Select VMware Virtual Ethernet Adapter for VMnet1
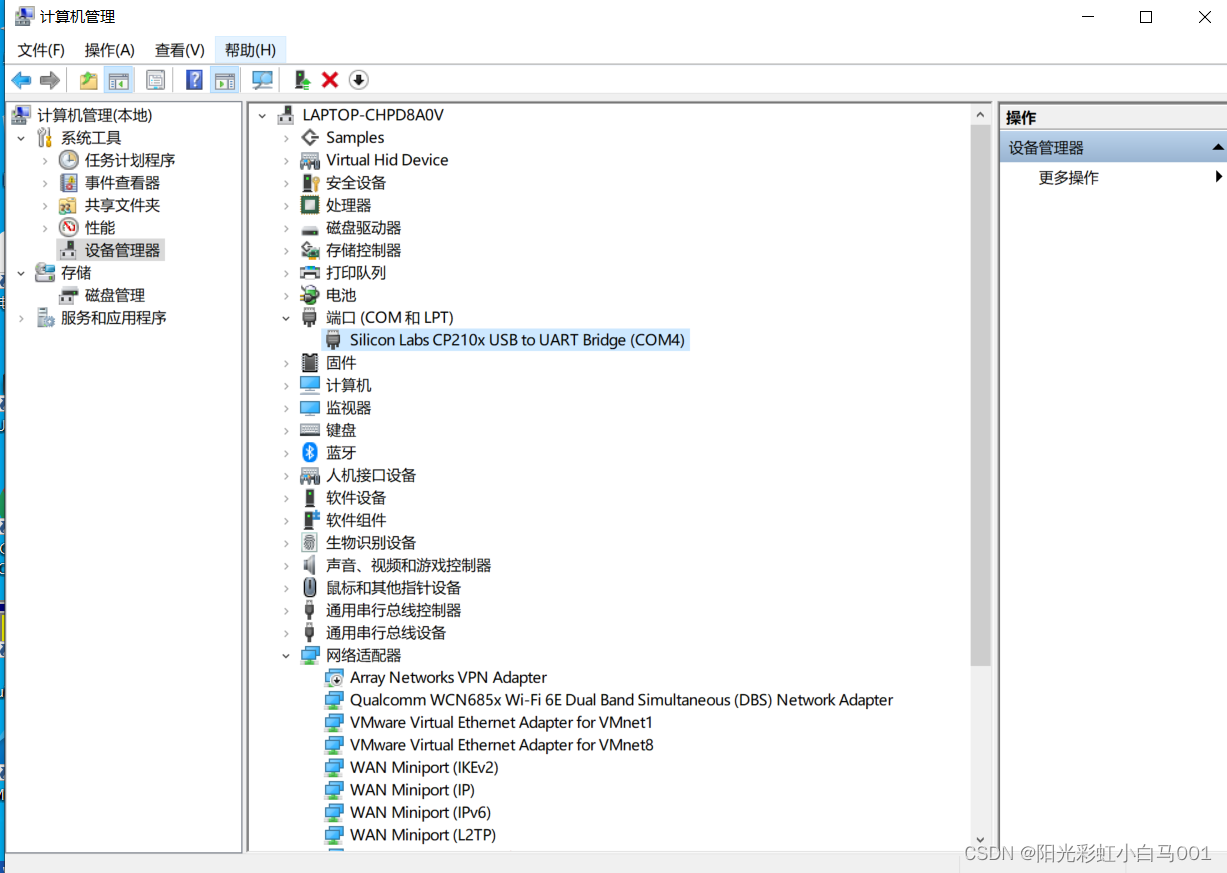This screenshot has width=1227, height=873. pos(501,723)
